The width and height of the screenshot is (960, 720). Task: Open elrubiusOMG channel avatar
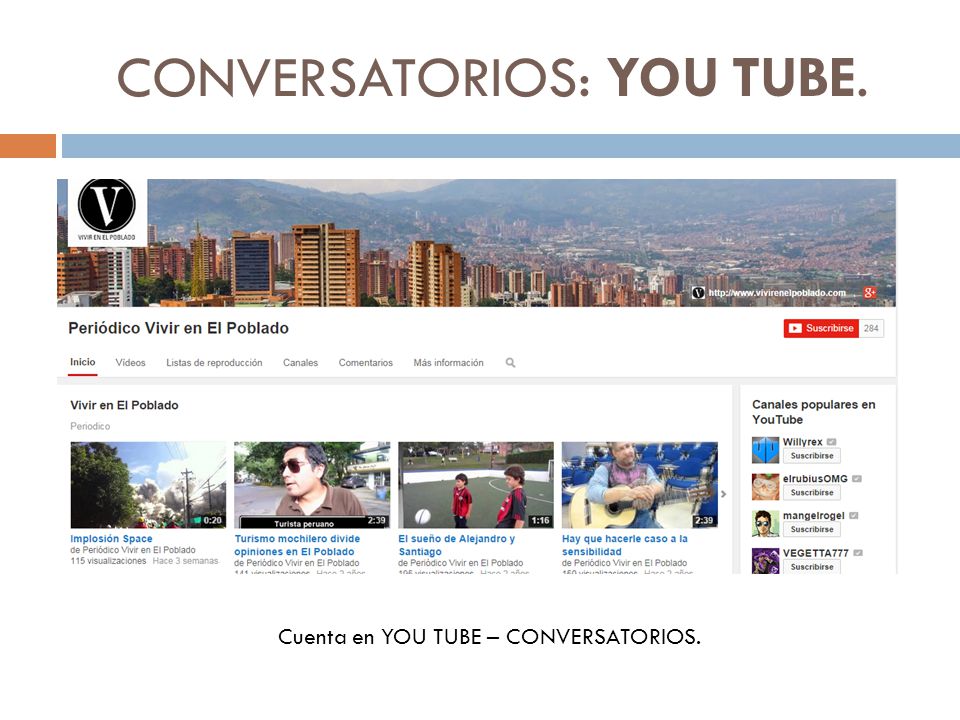coord(765,487)
